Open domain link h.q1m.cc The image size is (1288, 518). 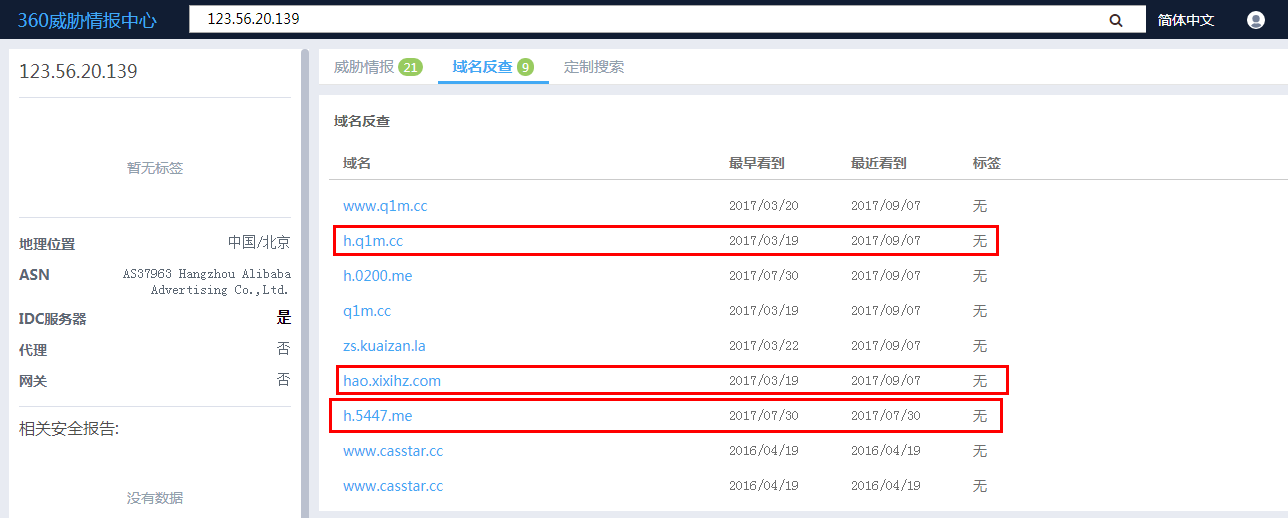point(373,241)
